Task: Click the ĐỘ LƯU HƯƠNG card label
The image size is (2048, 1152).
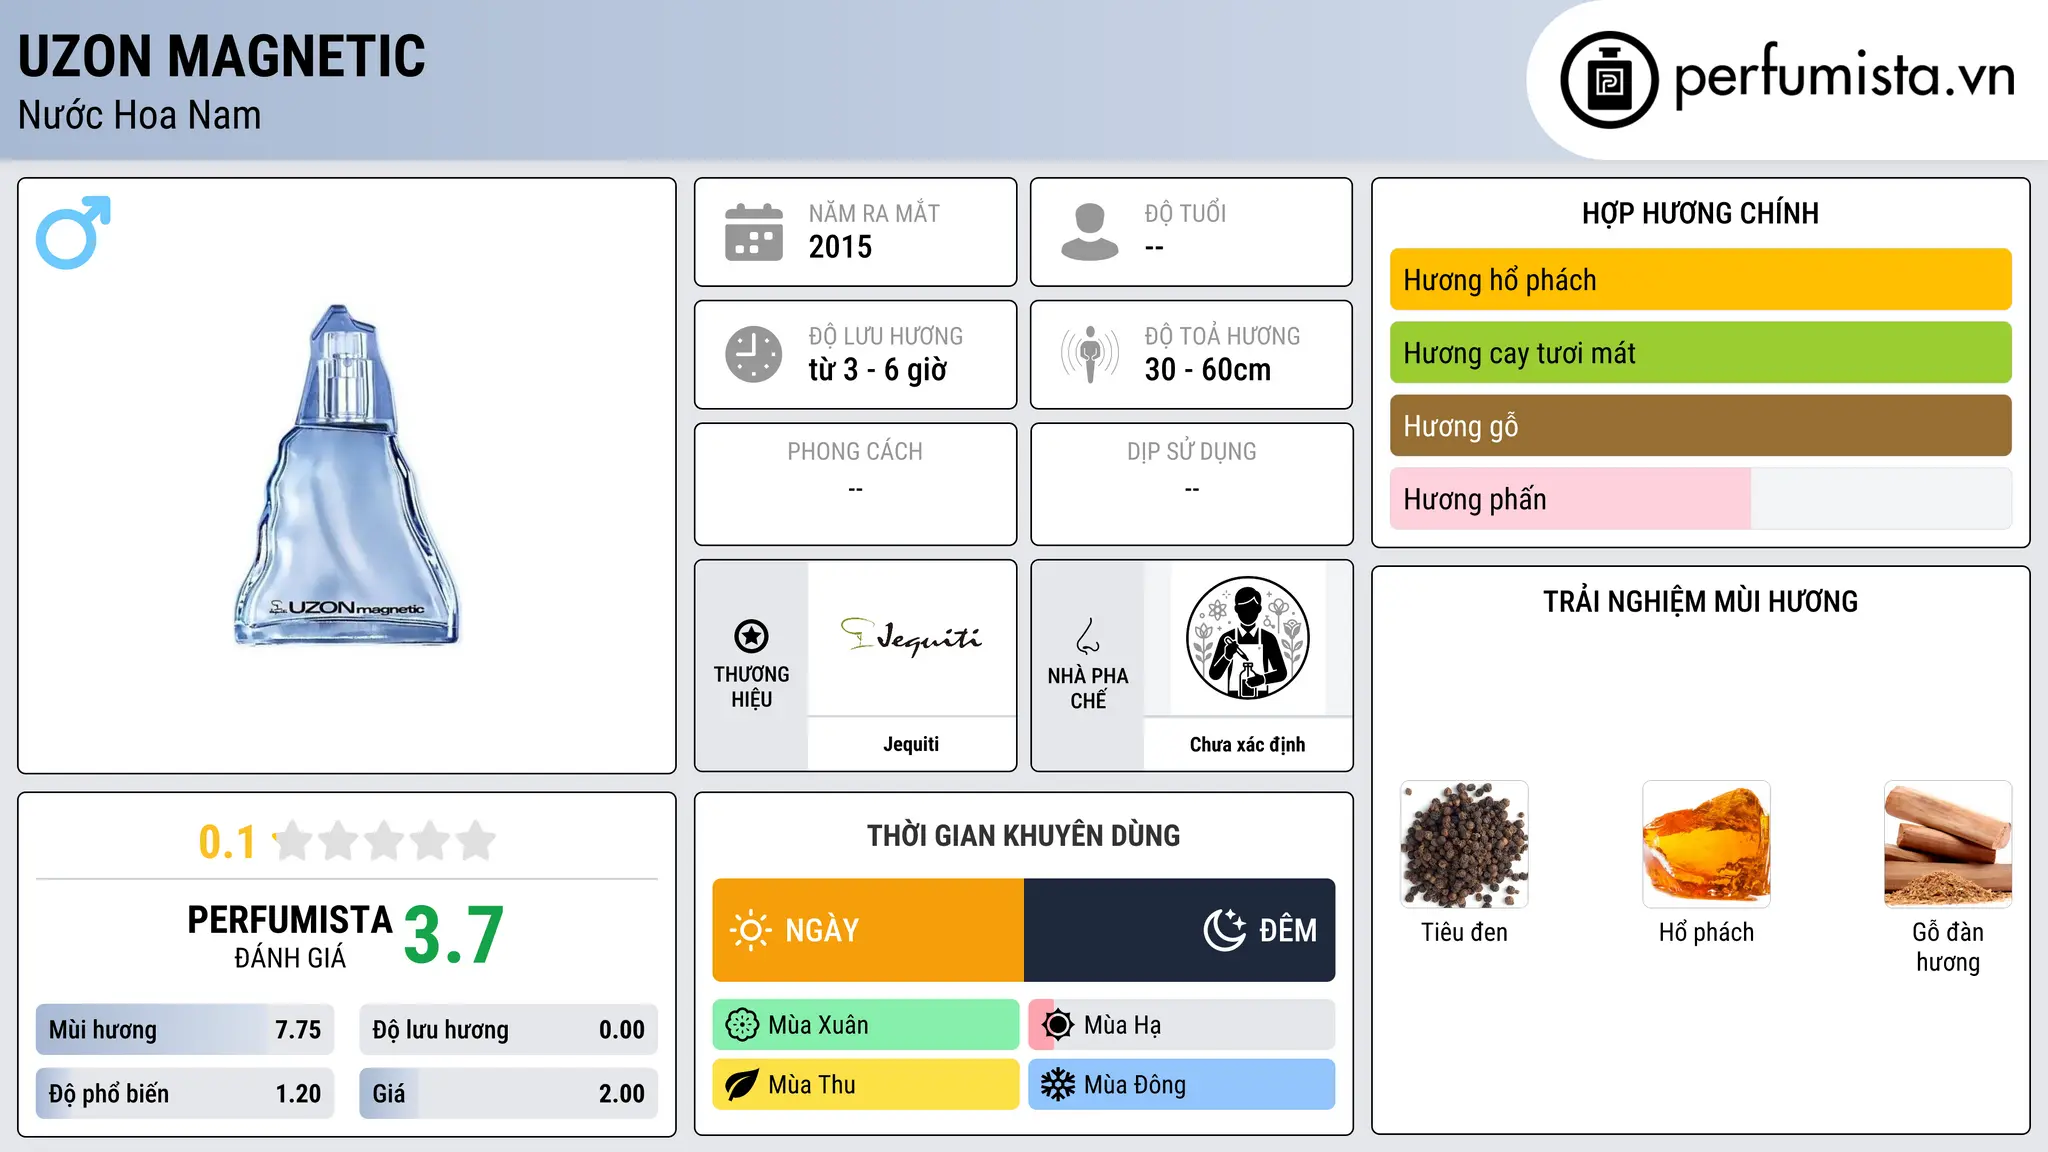Action: [x=886, y=336]
